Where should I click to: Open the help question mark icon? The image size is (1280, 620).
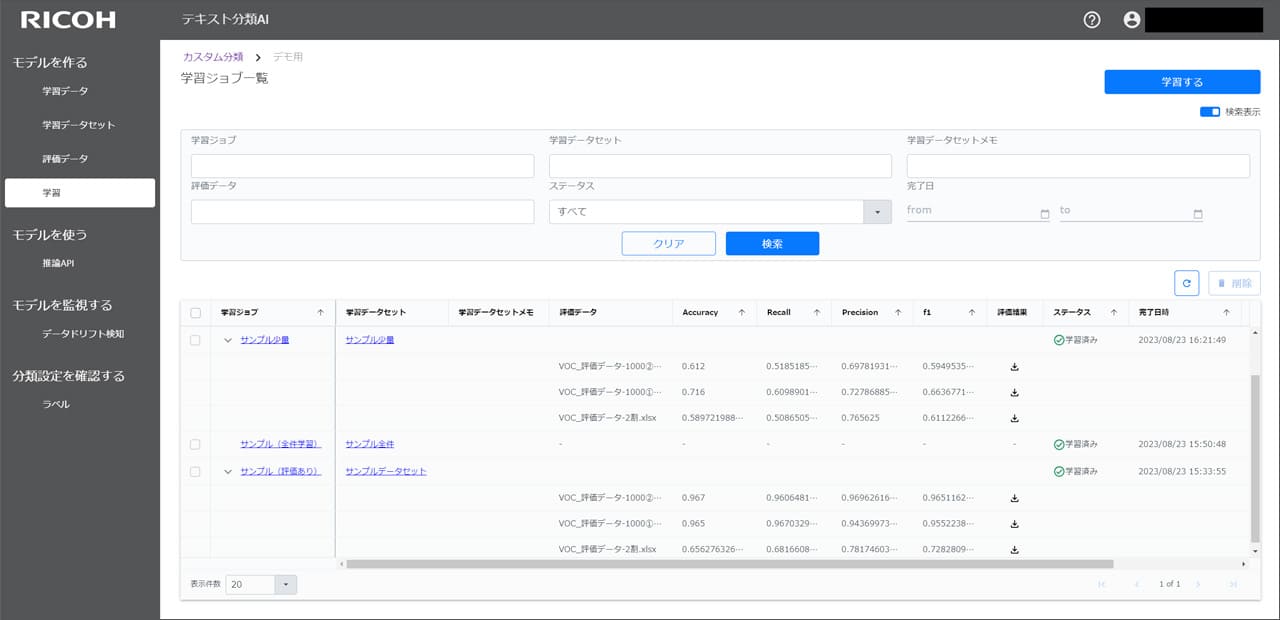tap(1092, 20)
